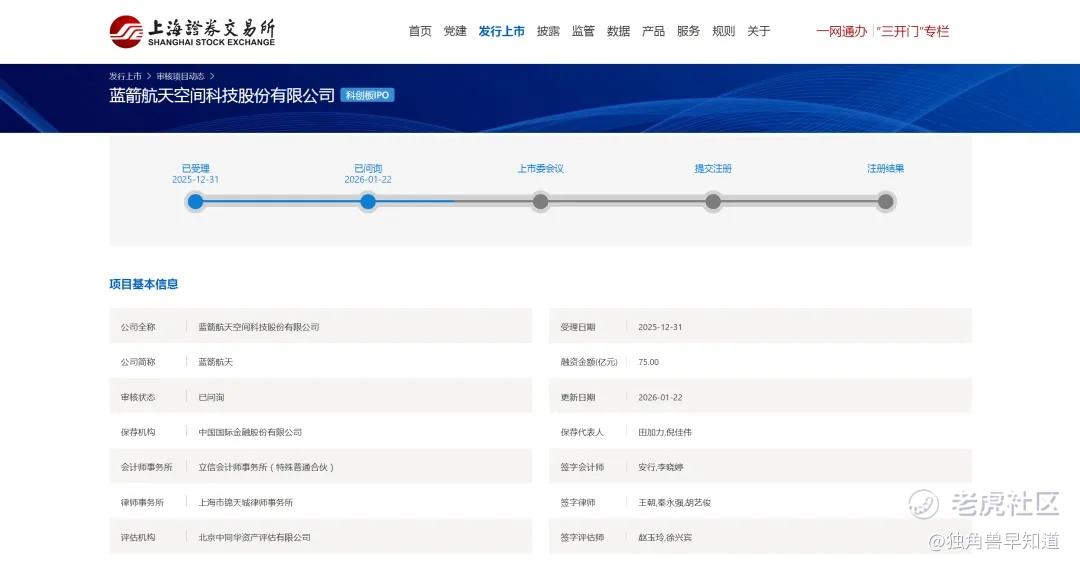Click the 受理日期 row label

(x=578, y=327)
